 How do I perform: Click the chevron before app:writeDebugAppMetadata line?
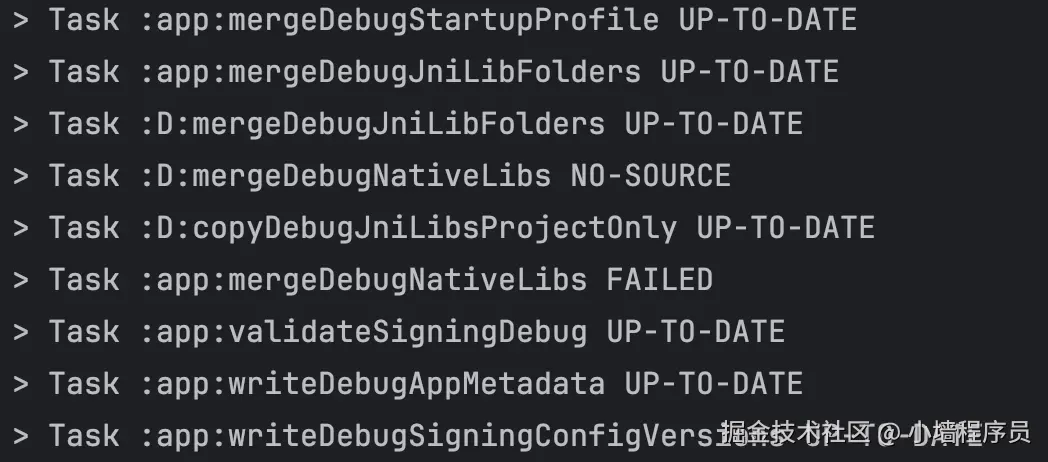[20, 384]
